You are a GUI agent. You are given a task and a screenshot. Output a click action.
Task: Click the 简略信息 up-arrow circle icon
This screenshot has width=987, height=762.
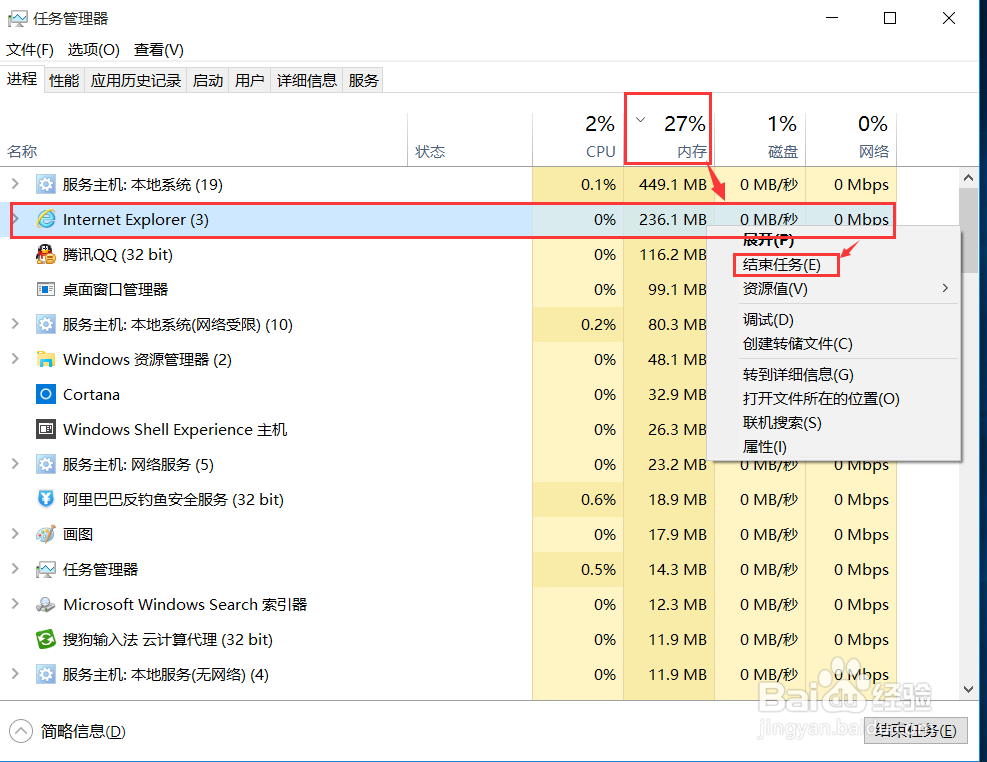[x=21, y=731]
